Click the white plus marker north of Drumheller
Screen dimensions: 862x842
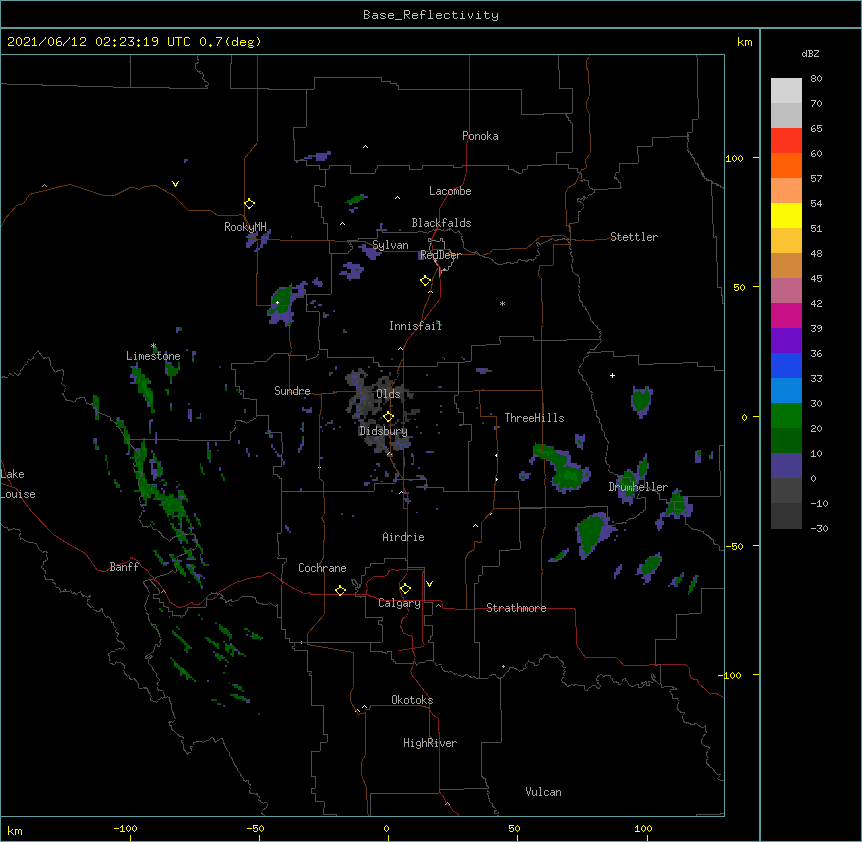612,375
